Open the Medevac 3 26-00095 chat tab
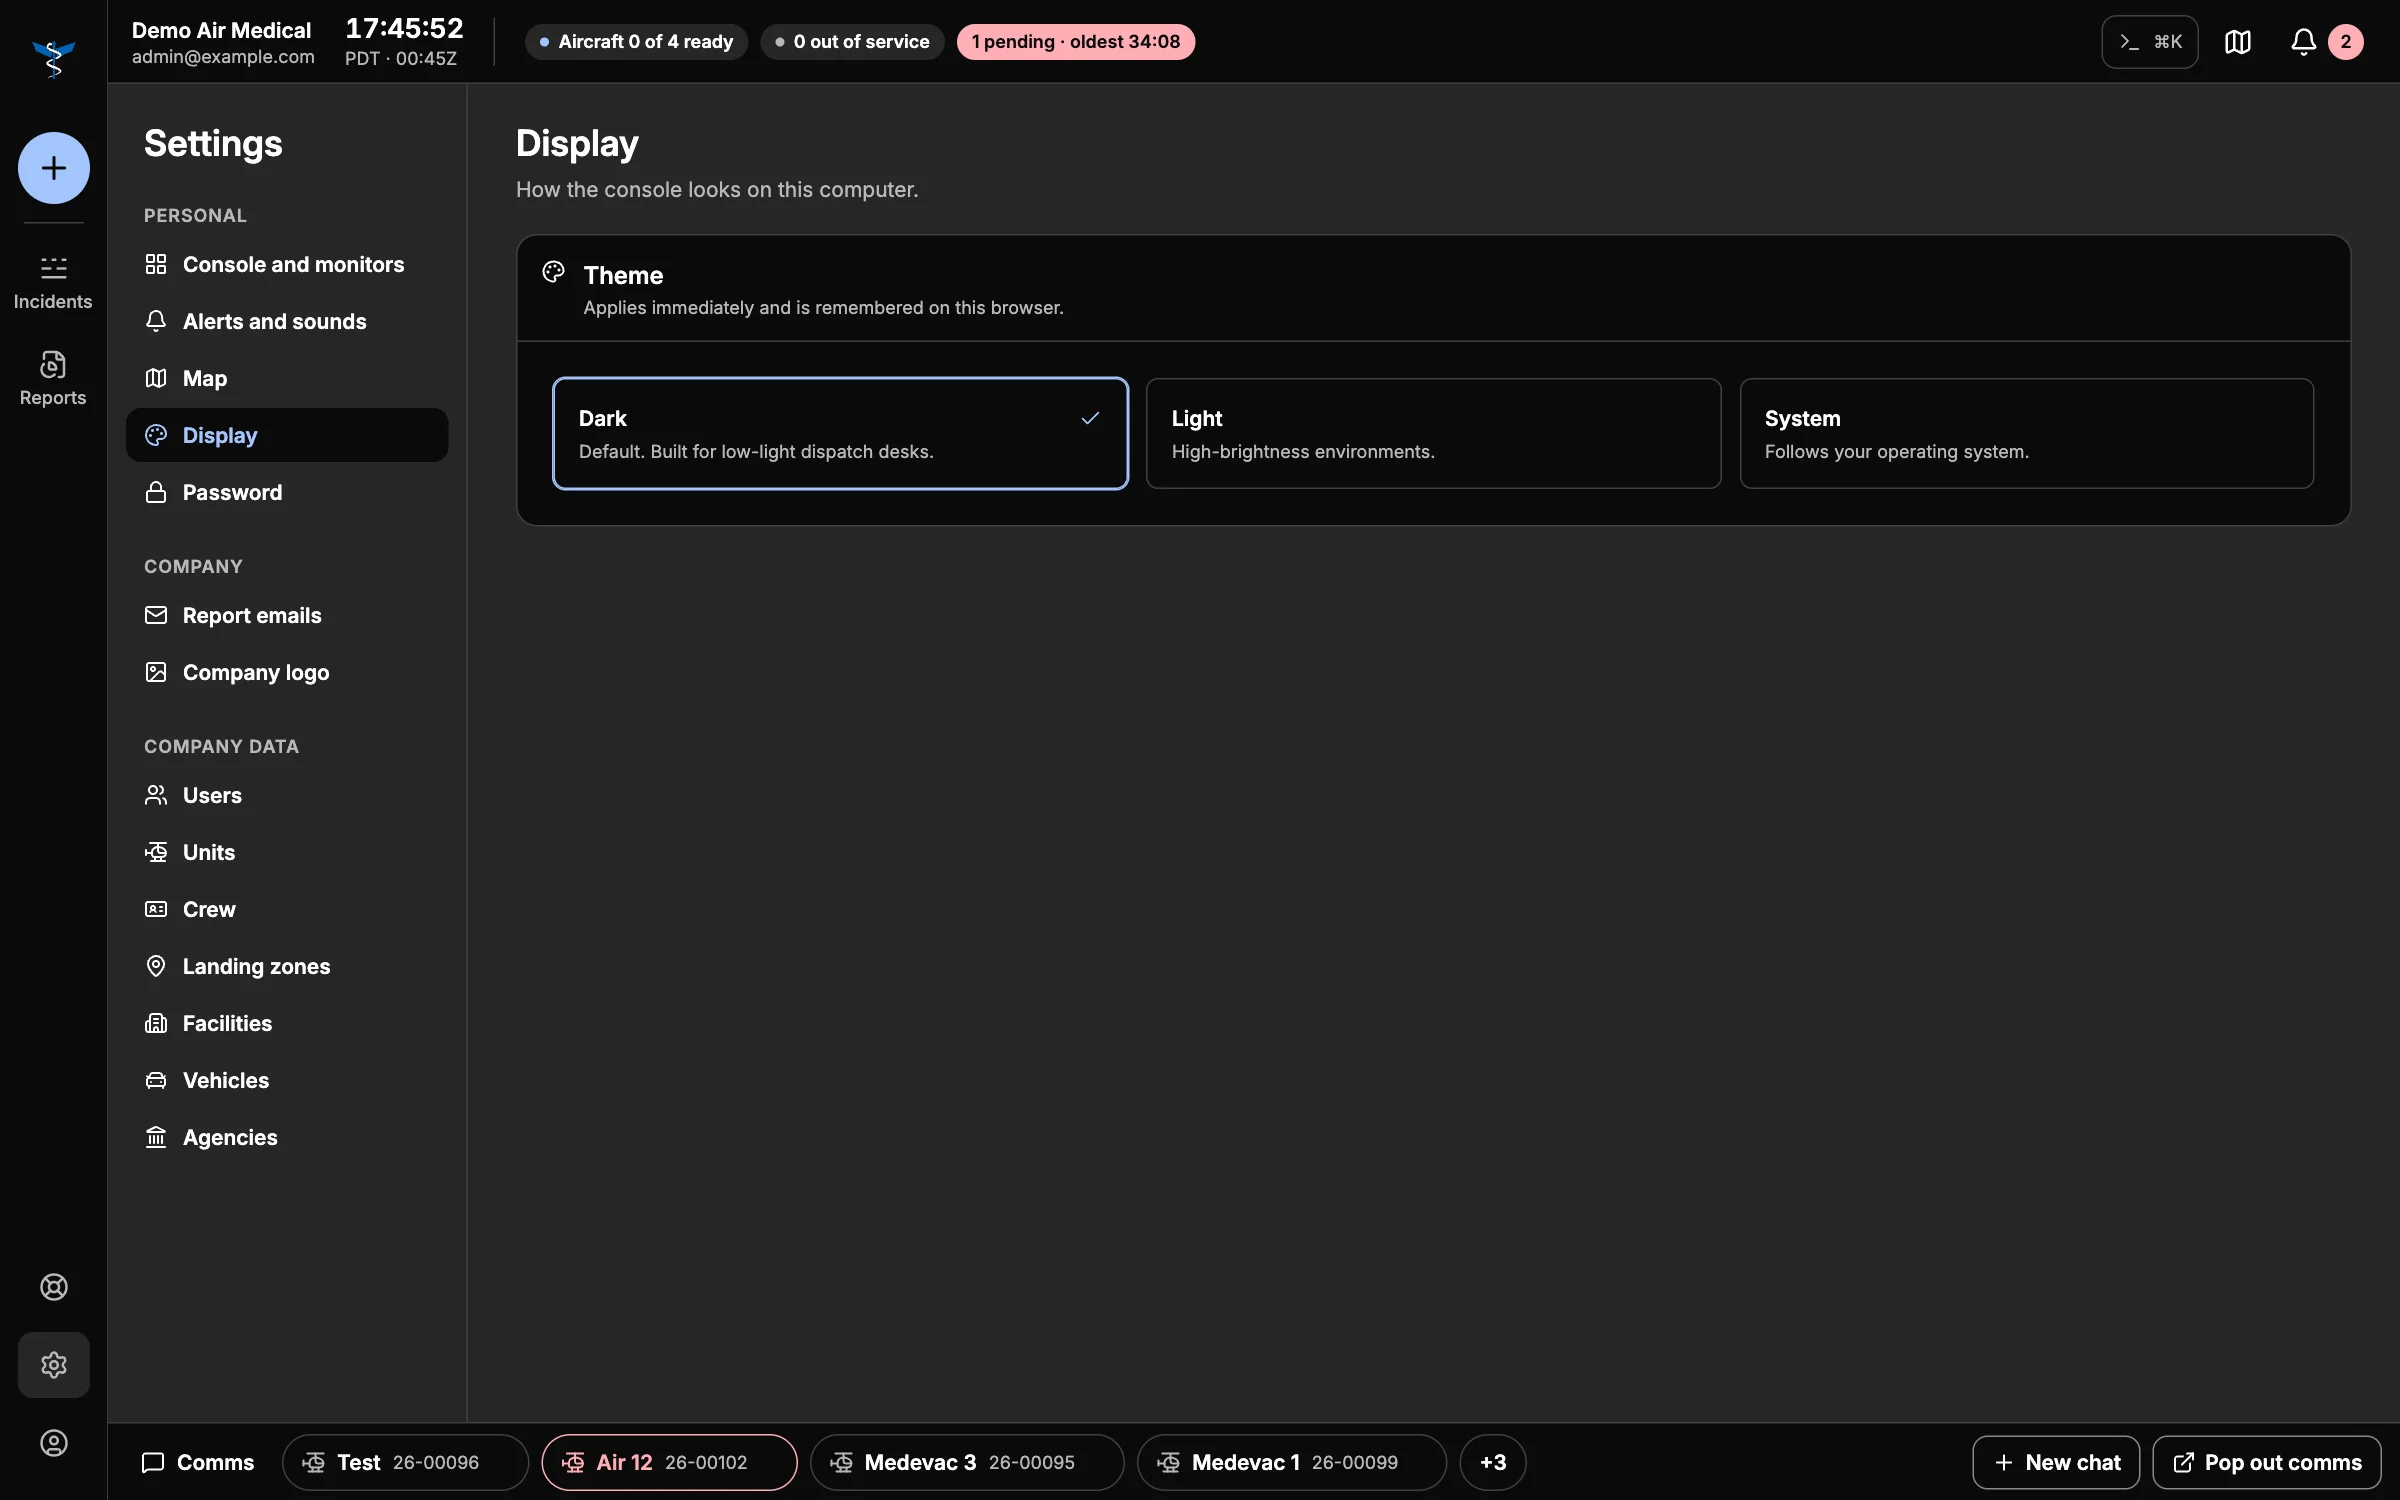The width and height of the screenshot is (2400, 1500). tap(967, 1462)
